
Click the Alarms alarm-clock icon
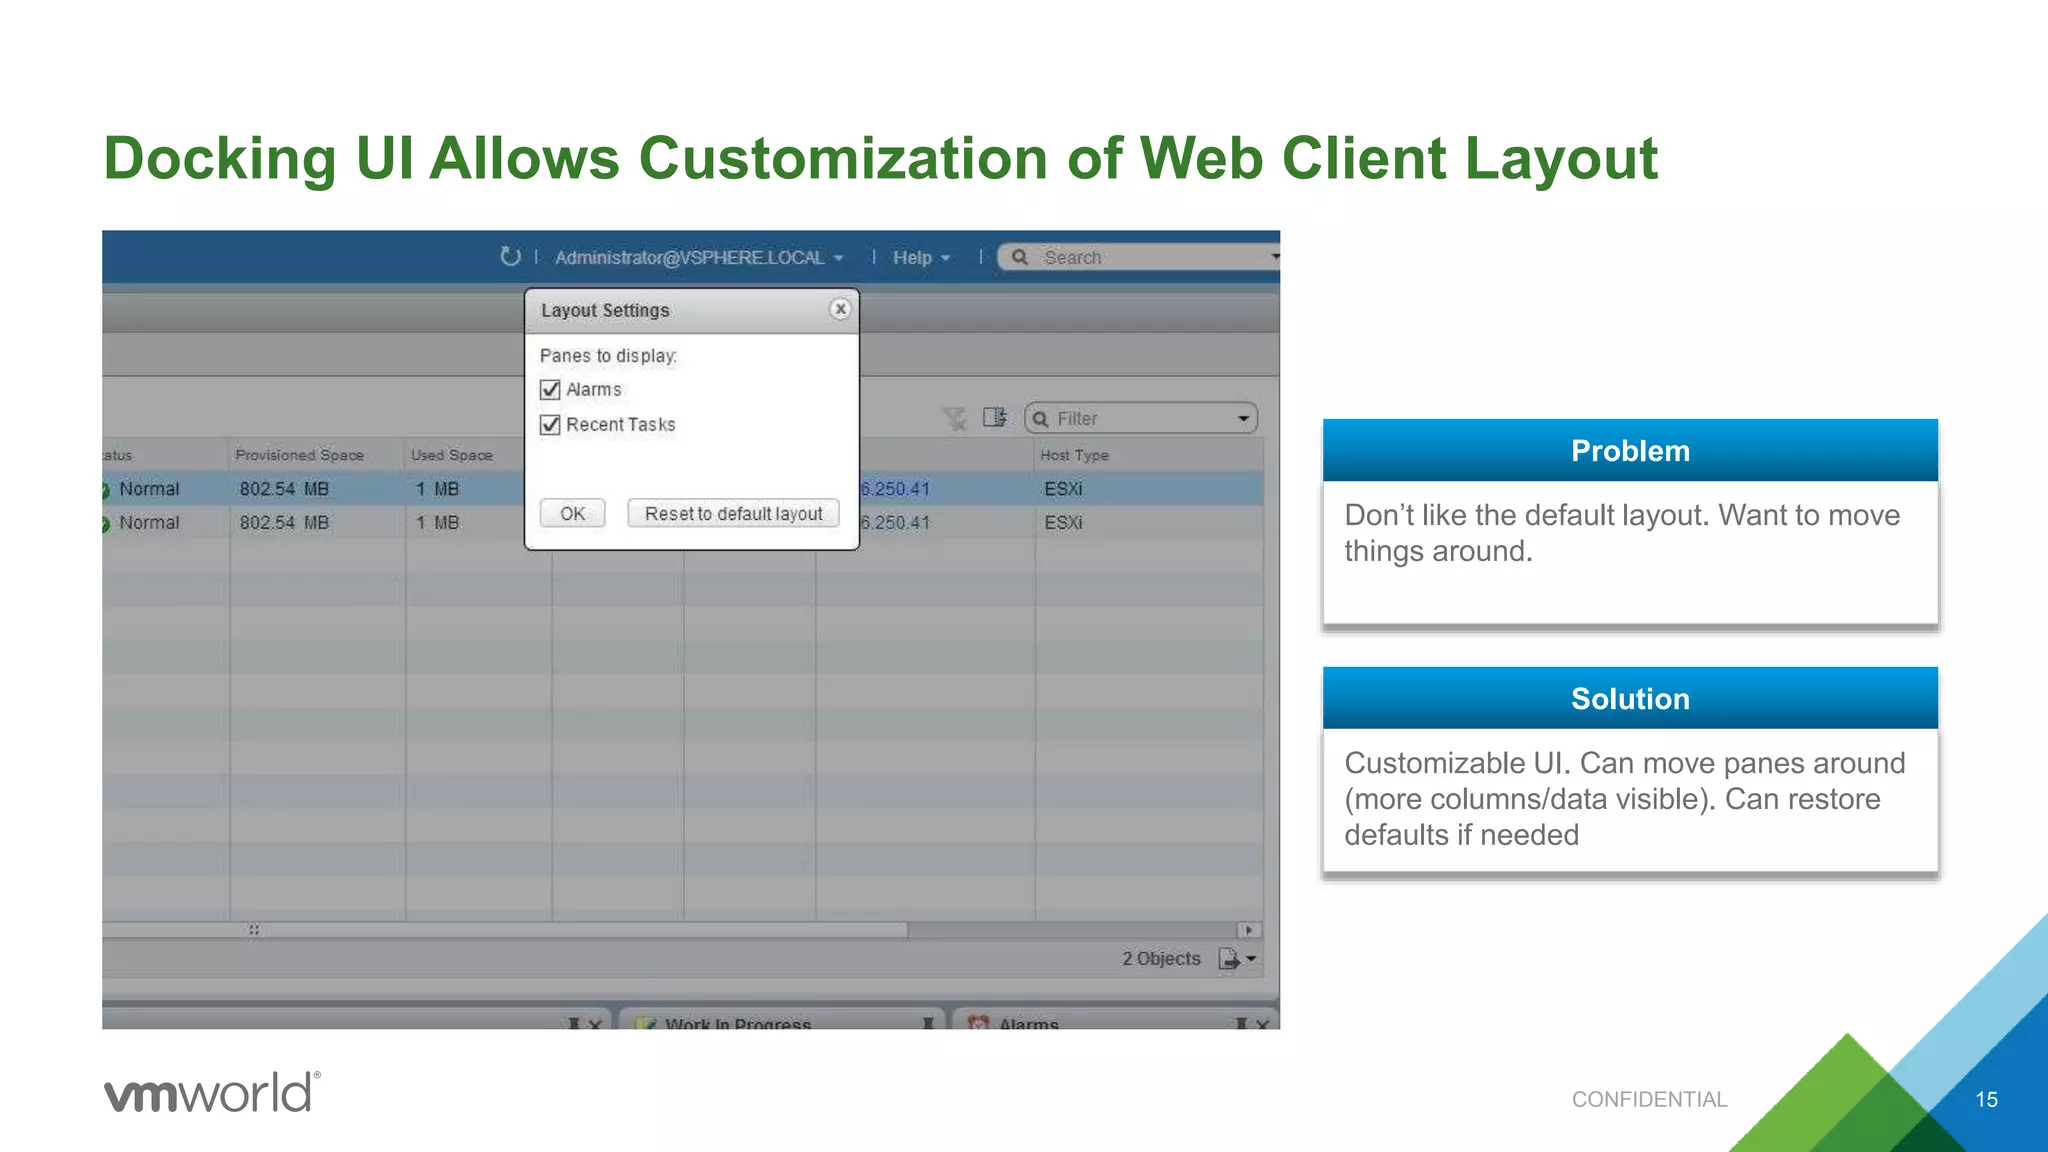click(979, 1023)
